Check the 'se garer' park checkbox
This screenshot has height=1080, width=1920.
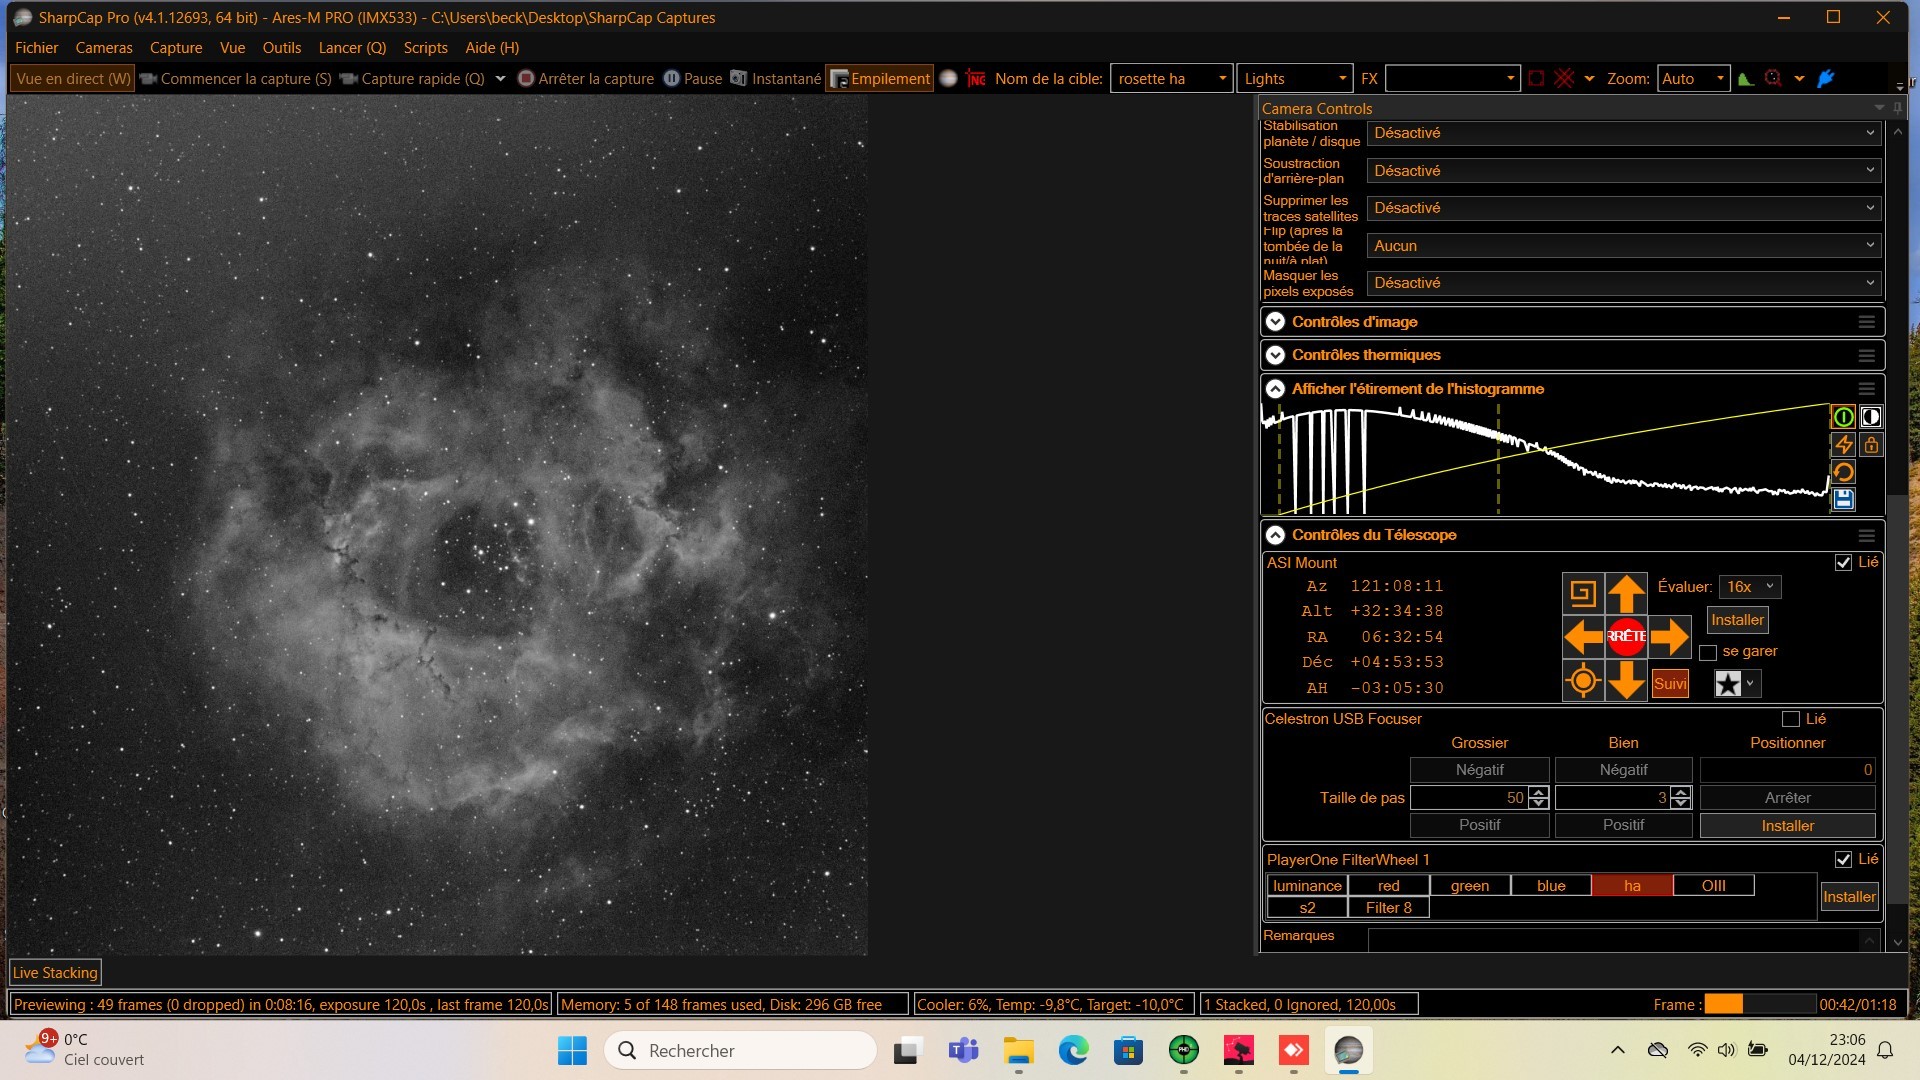(x=1708, y=652)
